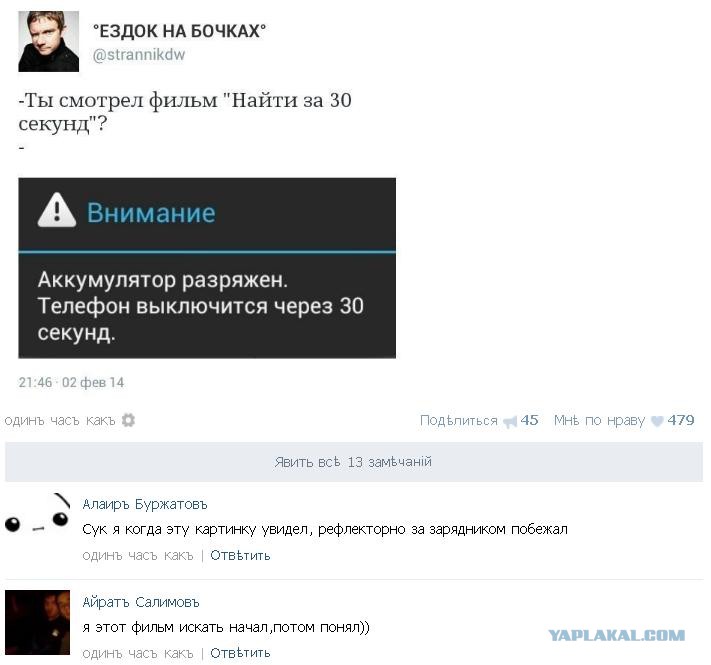Image resolution: width=711 pixels, height=665 pixels.
Task: Open Алаиръ Буржатовъ's emoticon avatar
Action: coord(38,515)
